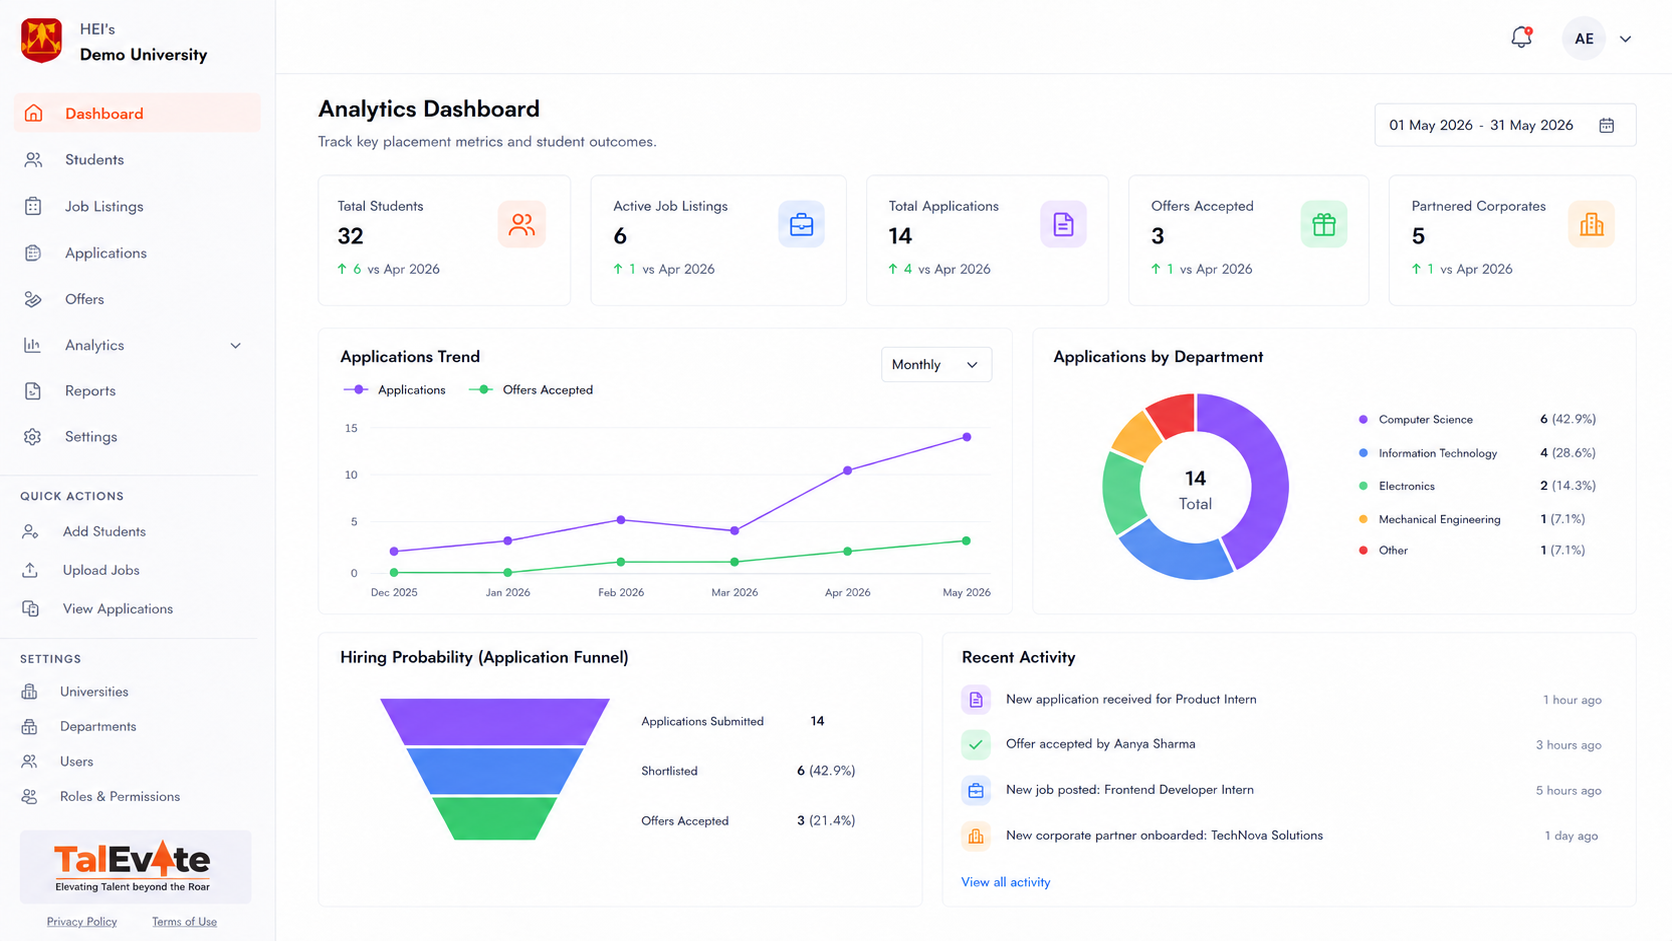Toggle the Offers Accepted legend series
The width and height of the screenshot is (1672, 941).
(x=531, y=390)
